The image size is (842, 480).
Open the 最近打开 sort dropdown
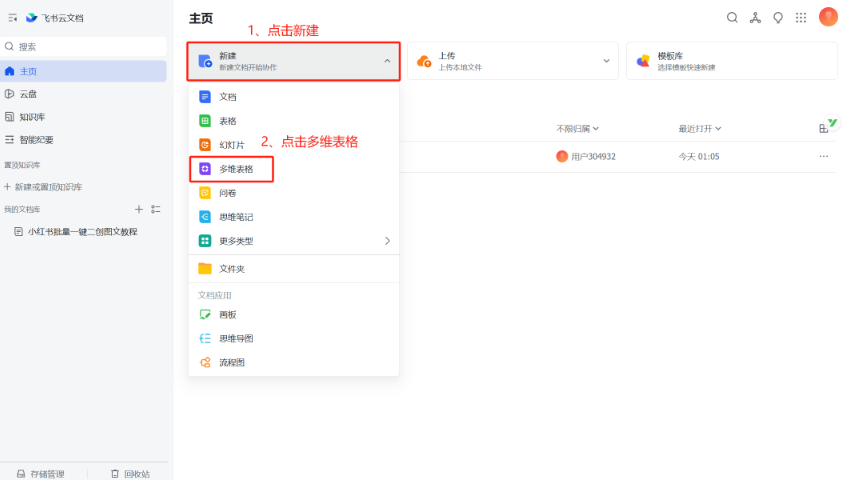[x=699, y=128]
